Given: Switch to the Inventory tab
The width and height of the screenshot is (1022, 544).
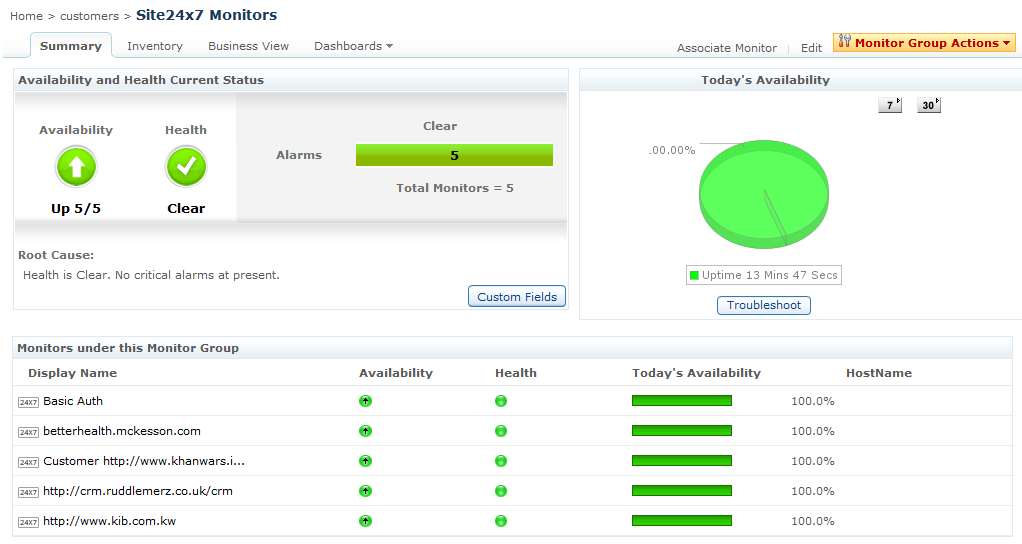Looking at the screenshot, I should (x=154, y=46).
